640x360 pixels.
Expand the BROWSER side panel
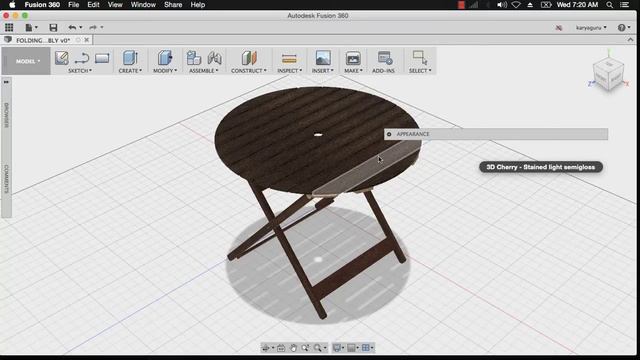coord(7,115)
